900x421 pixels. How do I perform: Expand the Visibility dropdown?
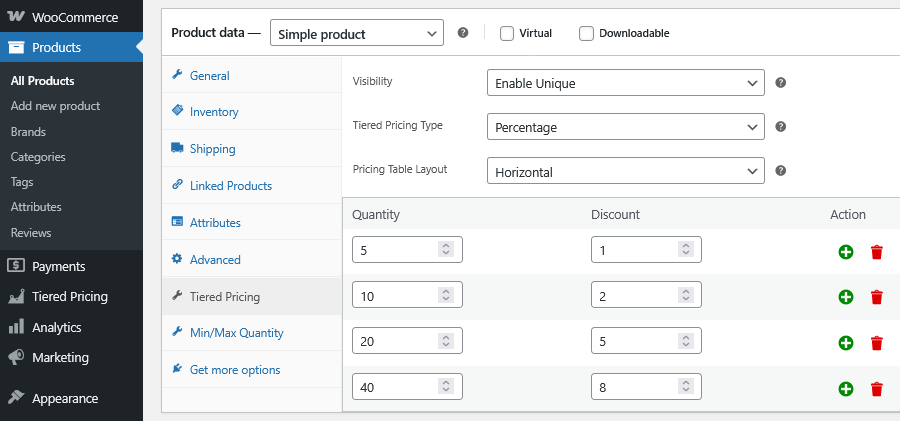pos(625,84)
